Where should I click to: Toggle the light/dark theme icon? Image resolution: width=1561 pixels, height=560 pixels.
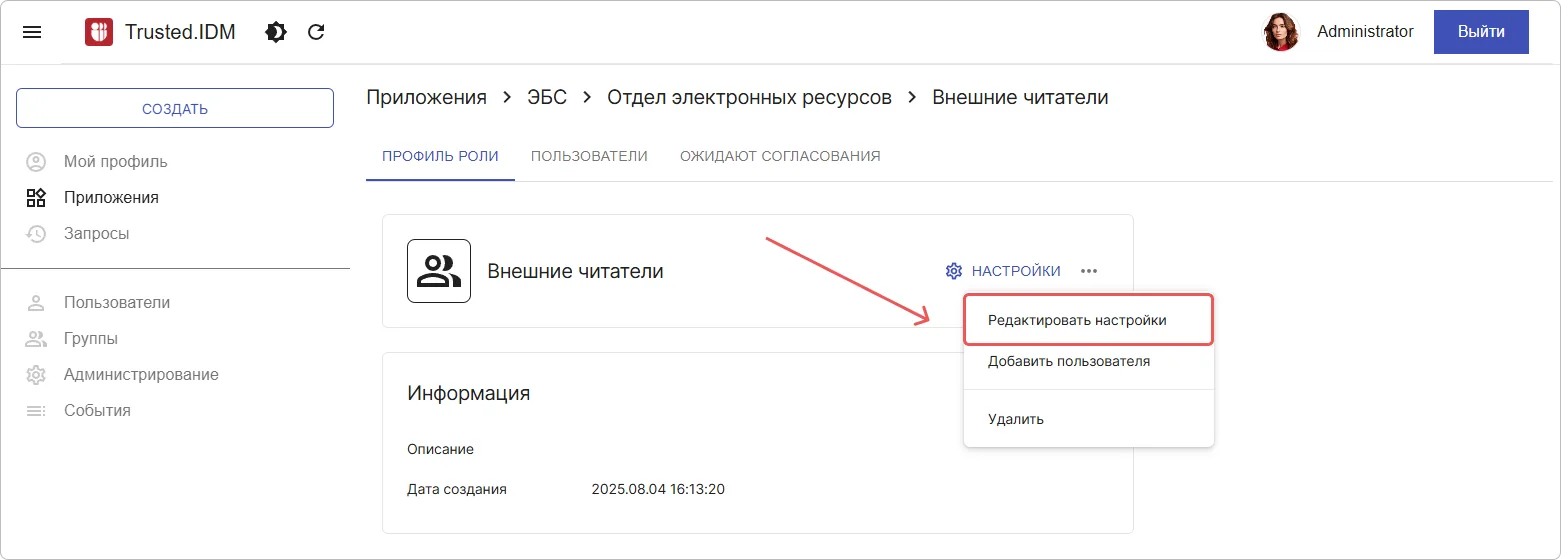coord(275,32)
